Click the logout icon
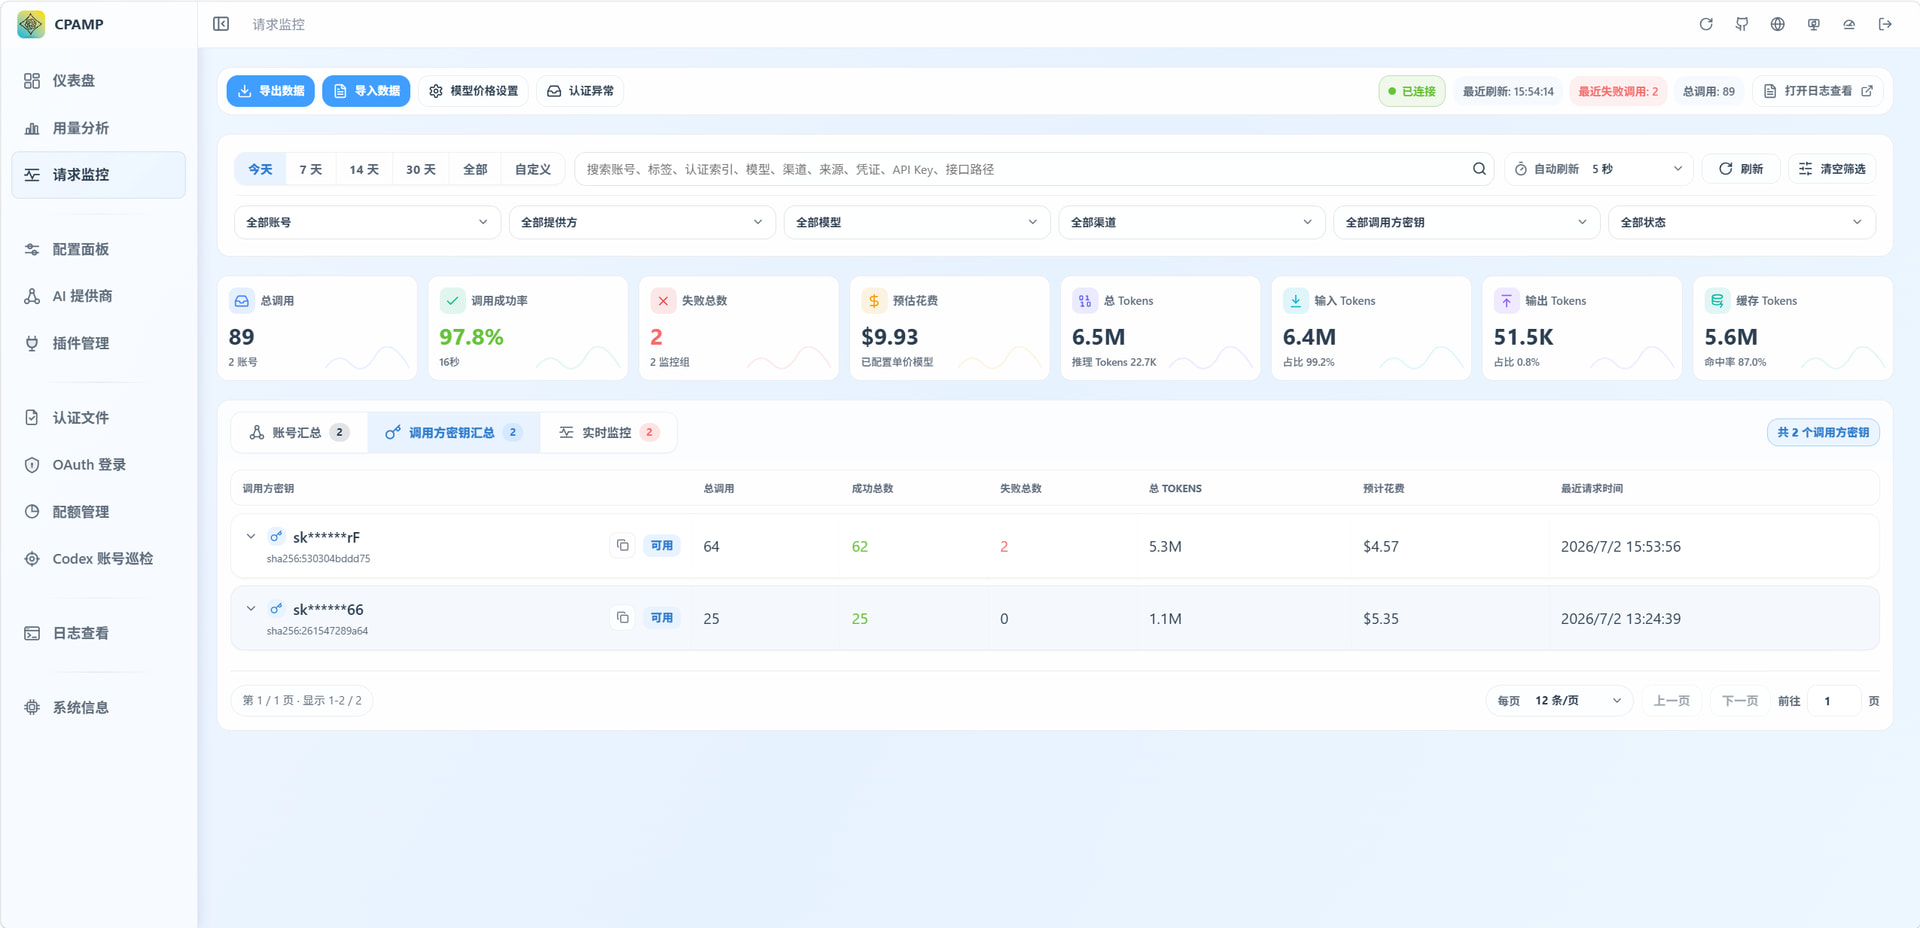The height and width of the screenshot is (928, 1920). coord(1885,24)
